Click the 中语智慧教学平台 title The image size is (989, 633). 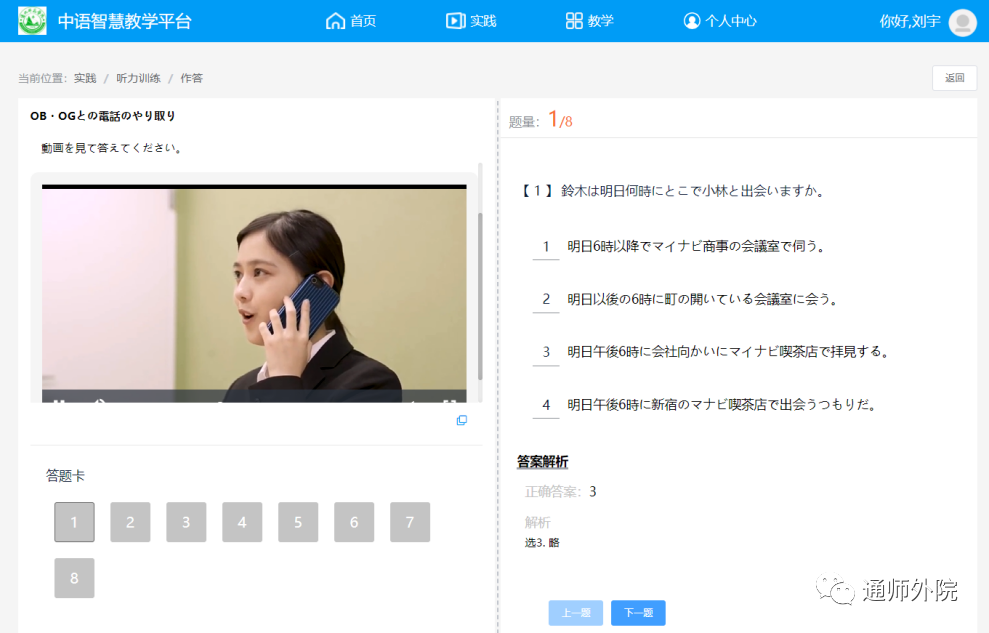coord(125,21)
